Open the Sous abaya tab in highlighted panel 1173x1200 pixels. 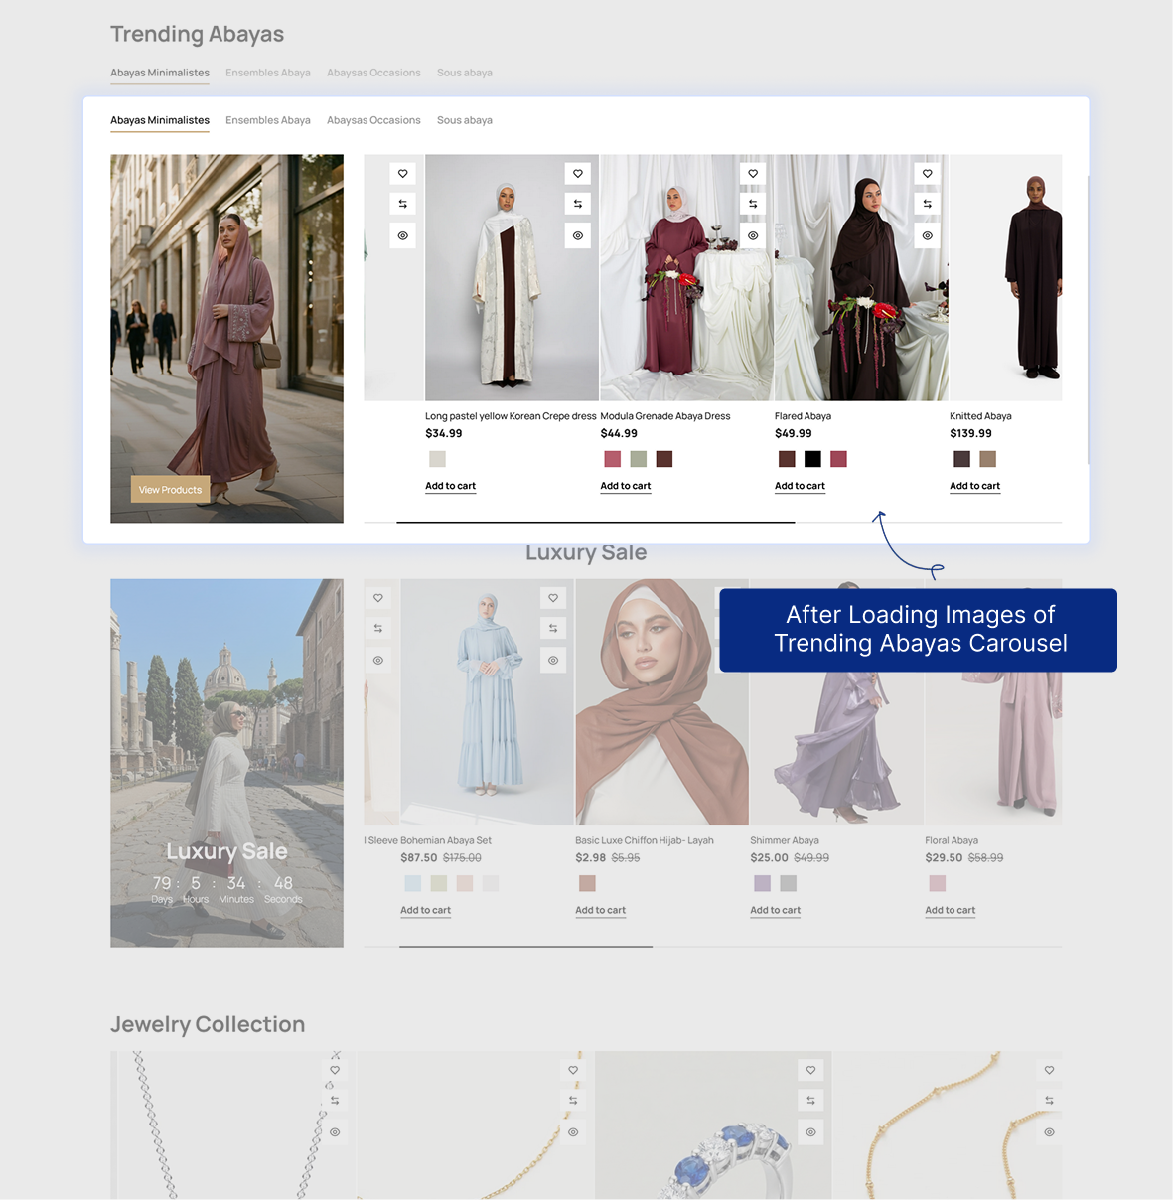[465, 120]
